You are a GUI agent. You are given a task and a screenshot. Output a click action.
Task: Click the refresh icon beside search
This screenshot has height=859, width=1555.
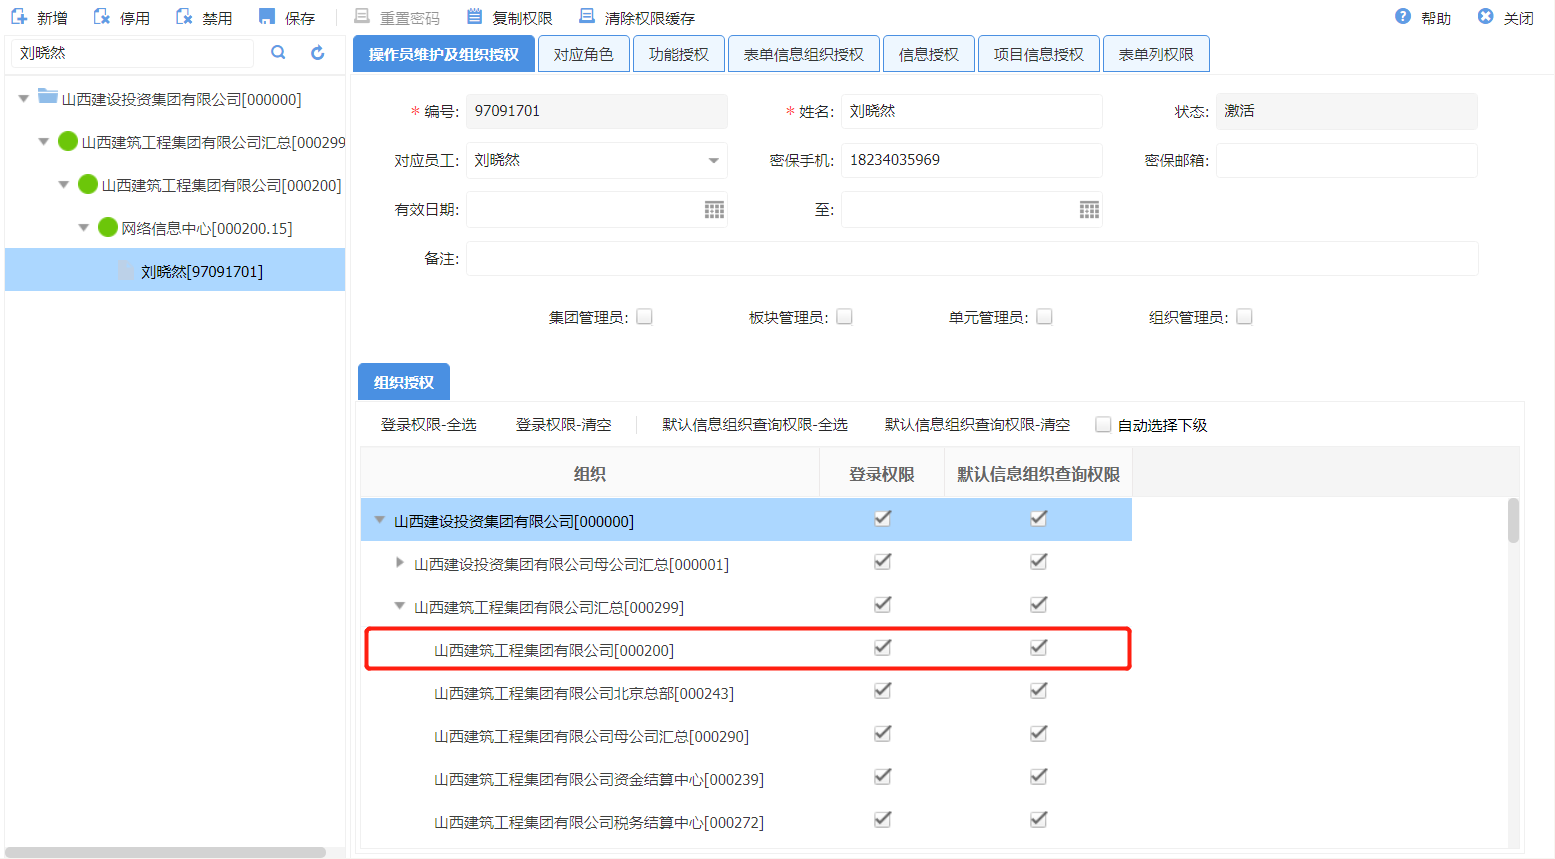coord(318,53)
